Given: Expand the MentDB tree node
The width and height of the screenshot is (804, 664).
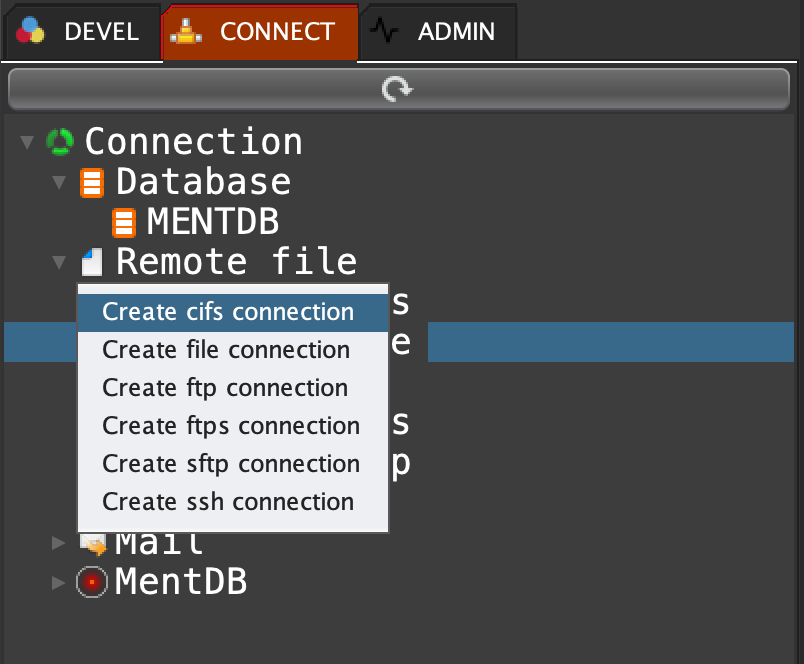Looking at the screenshot, I should (59, 581).
